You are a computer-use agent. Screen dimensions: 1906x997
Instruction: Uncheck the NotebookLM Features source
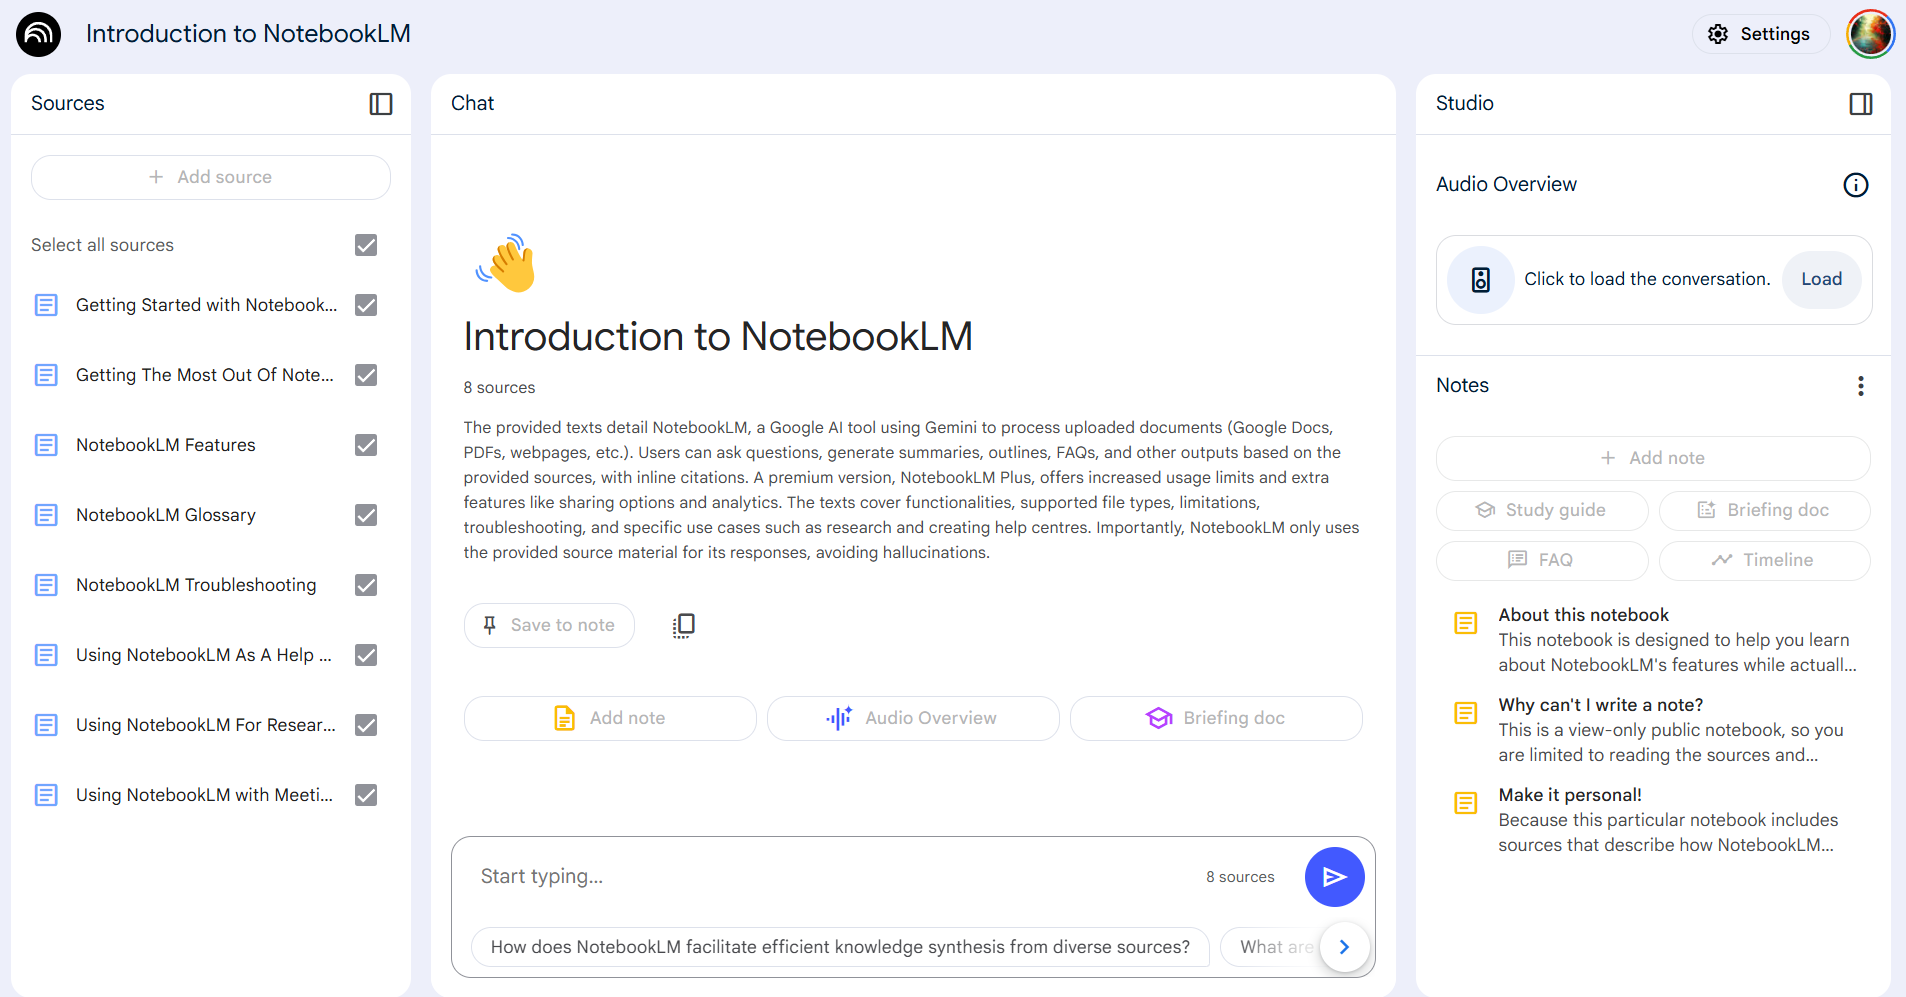[365, 445]
